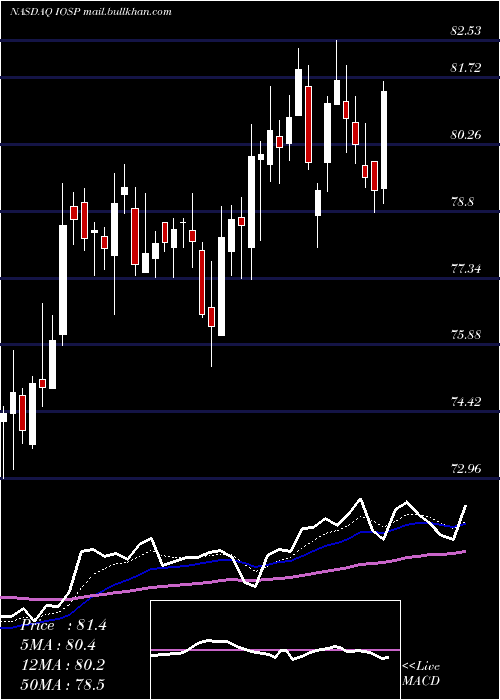The image size is (500, 700).
Task: Click the 5MA : 80.4 value
Action: coord(58,645)
